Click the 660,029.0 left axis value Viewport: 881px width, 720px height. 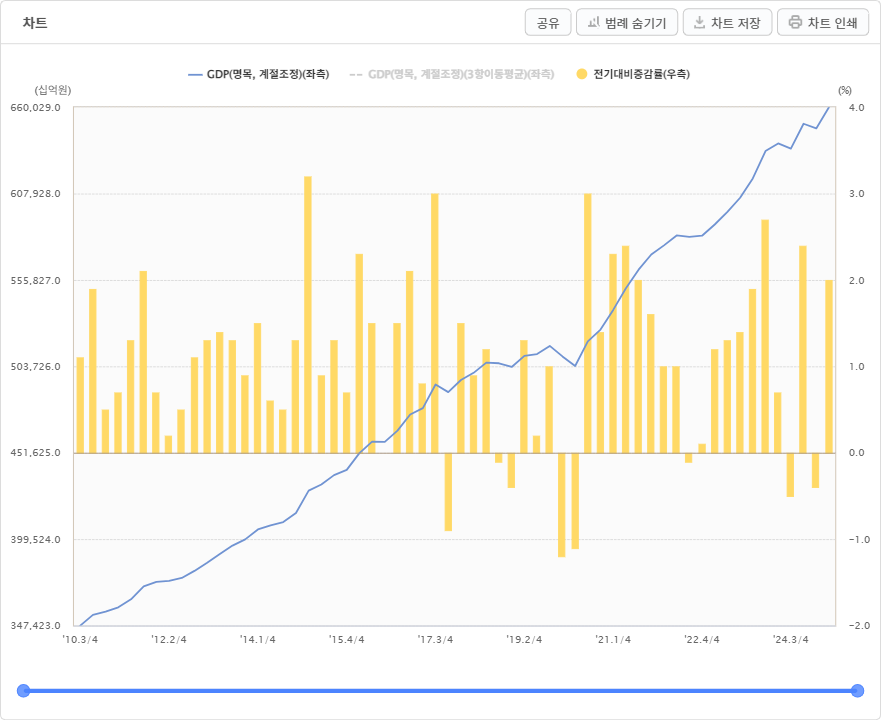tap(35, 107)
